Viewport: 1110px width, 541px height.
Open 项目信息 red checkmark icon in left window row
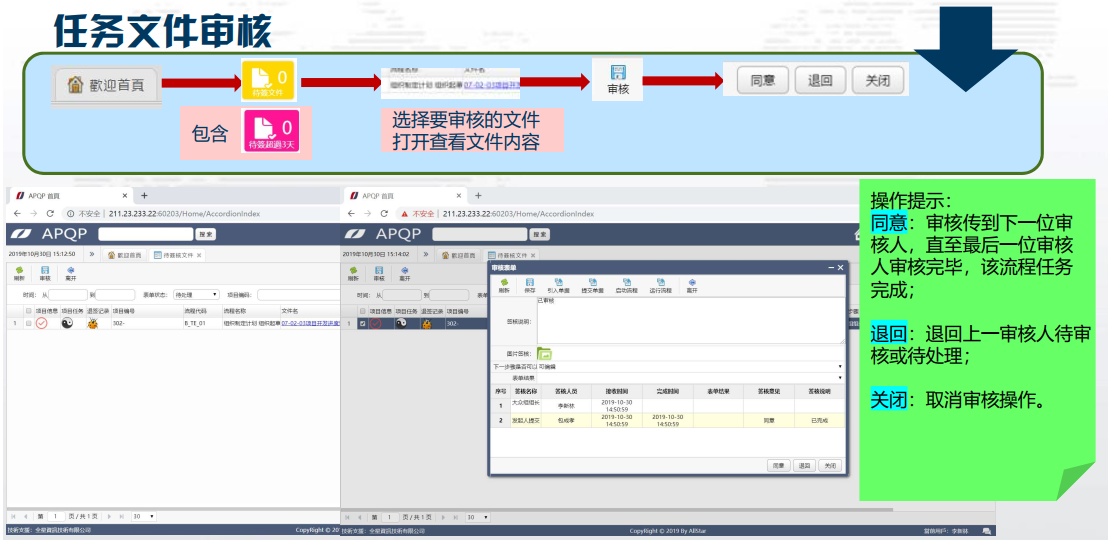point(42,323)
